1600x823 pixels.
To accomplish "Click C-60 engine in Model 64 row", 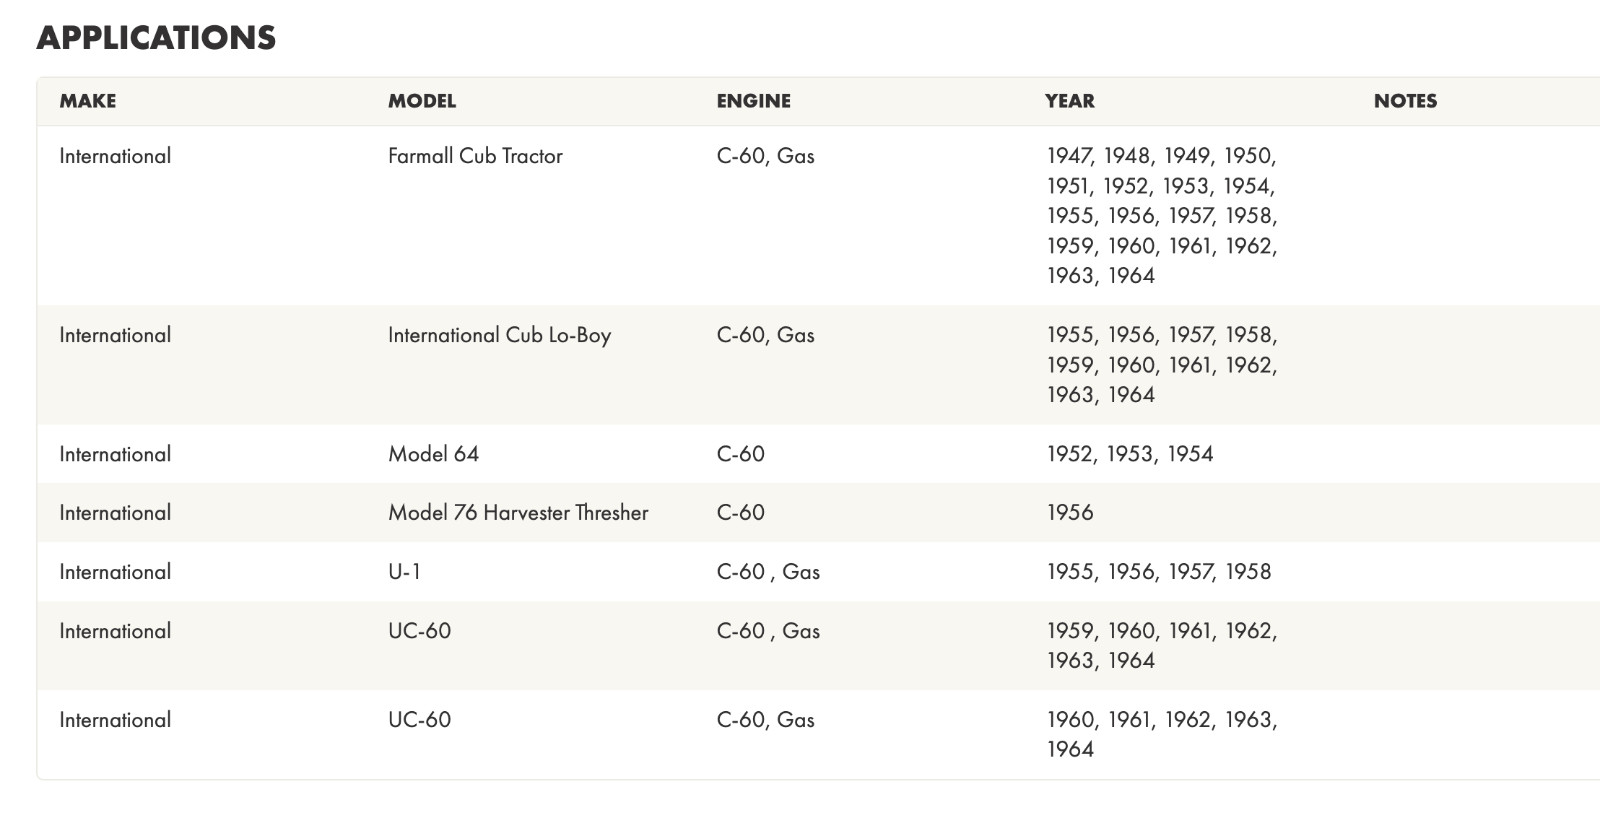I will click(x=740, y=454).
